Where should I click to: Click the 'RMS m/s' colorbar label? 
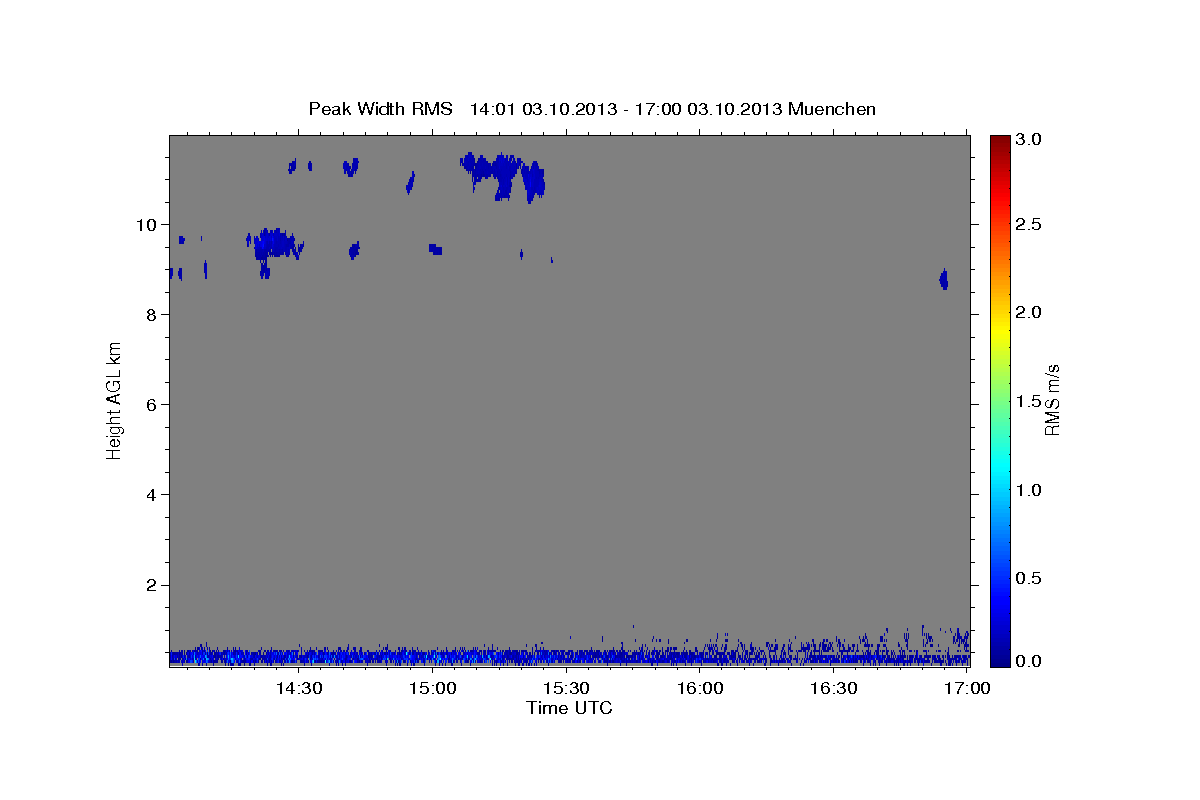pyautogui.click(x=1052, y=401)
